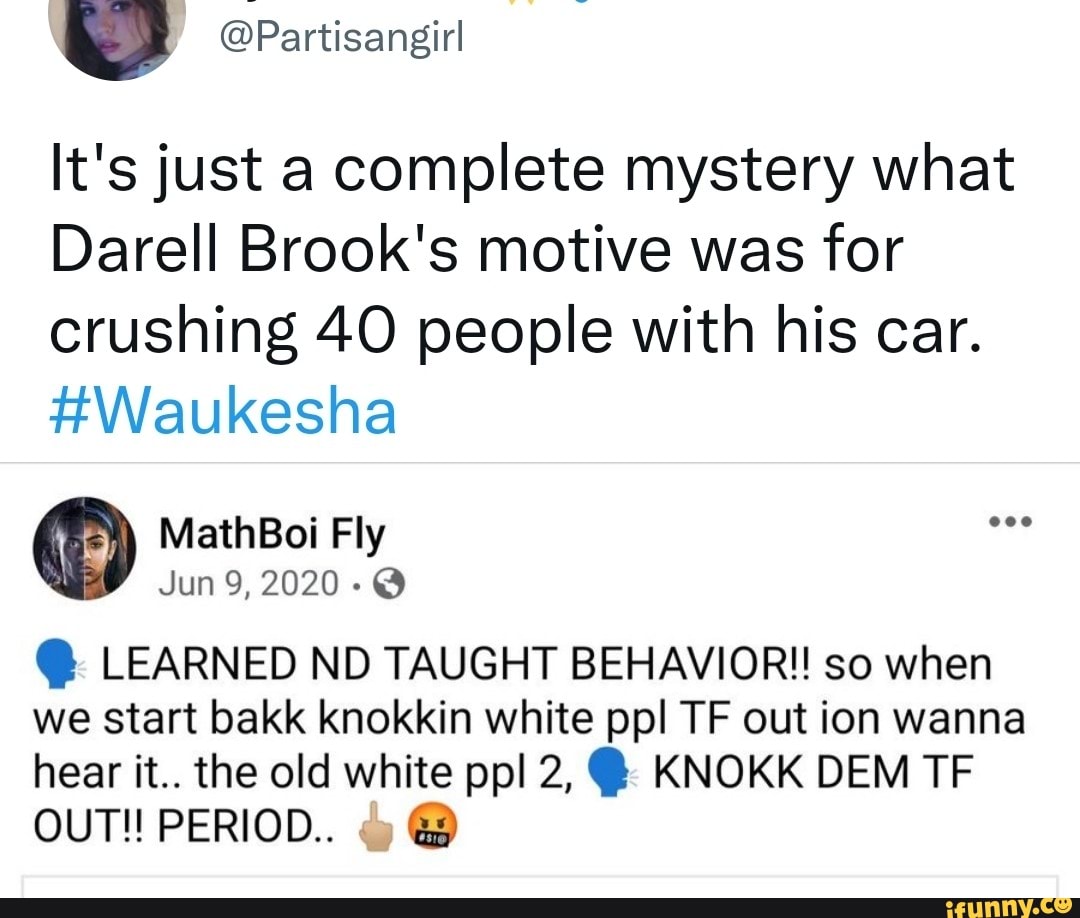Click the speaking head emoji before KNOKK

(610, 772)
